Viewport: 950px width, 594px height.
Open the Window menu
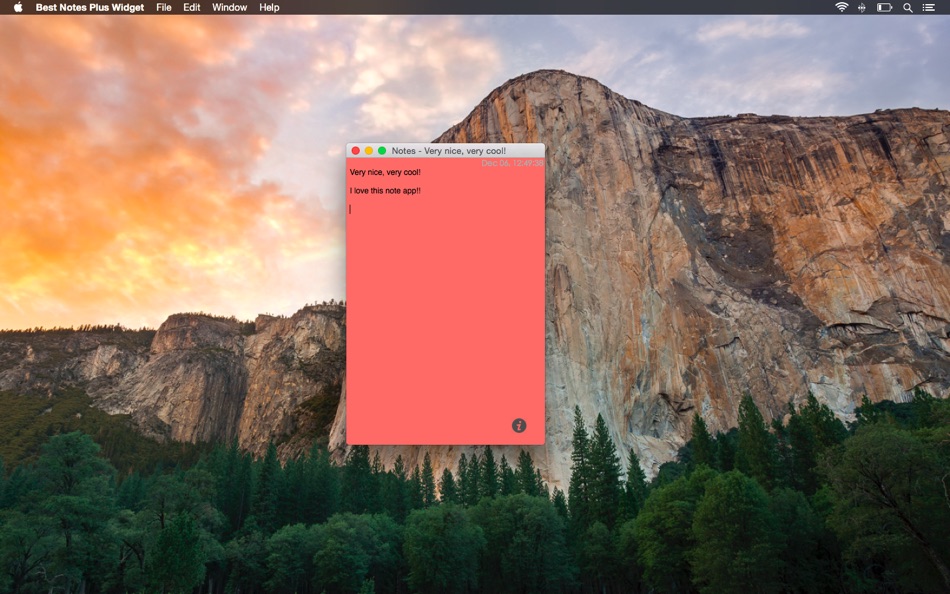[x=229, y=7]
